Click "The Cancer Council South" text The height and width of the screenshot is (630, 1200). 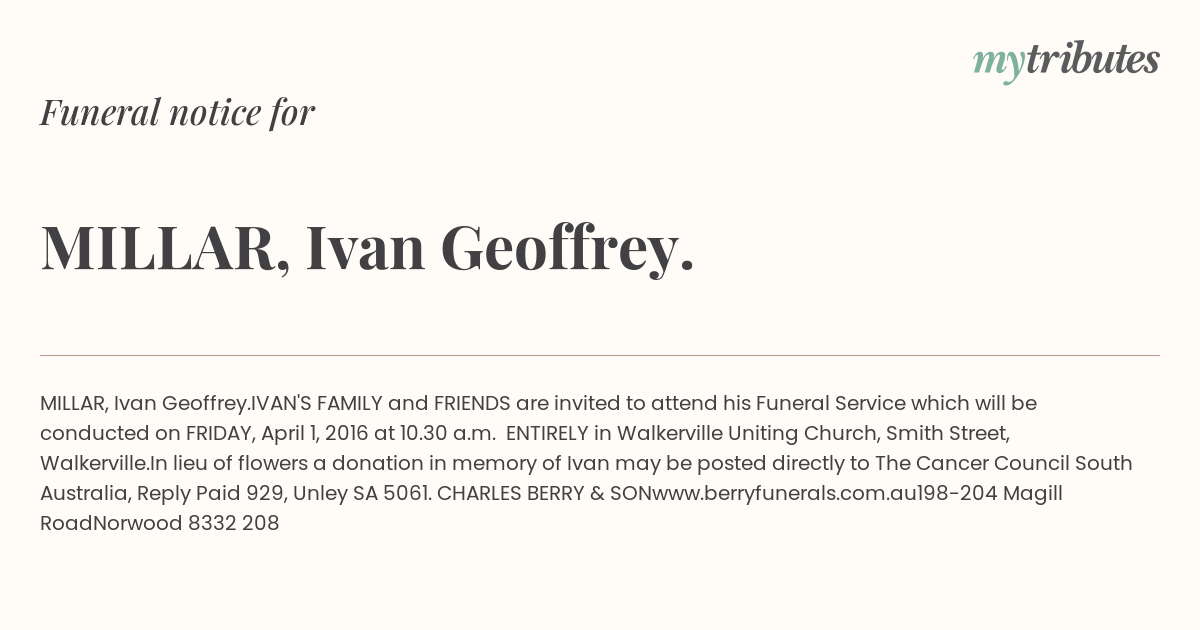(x=1004, y=463)
